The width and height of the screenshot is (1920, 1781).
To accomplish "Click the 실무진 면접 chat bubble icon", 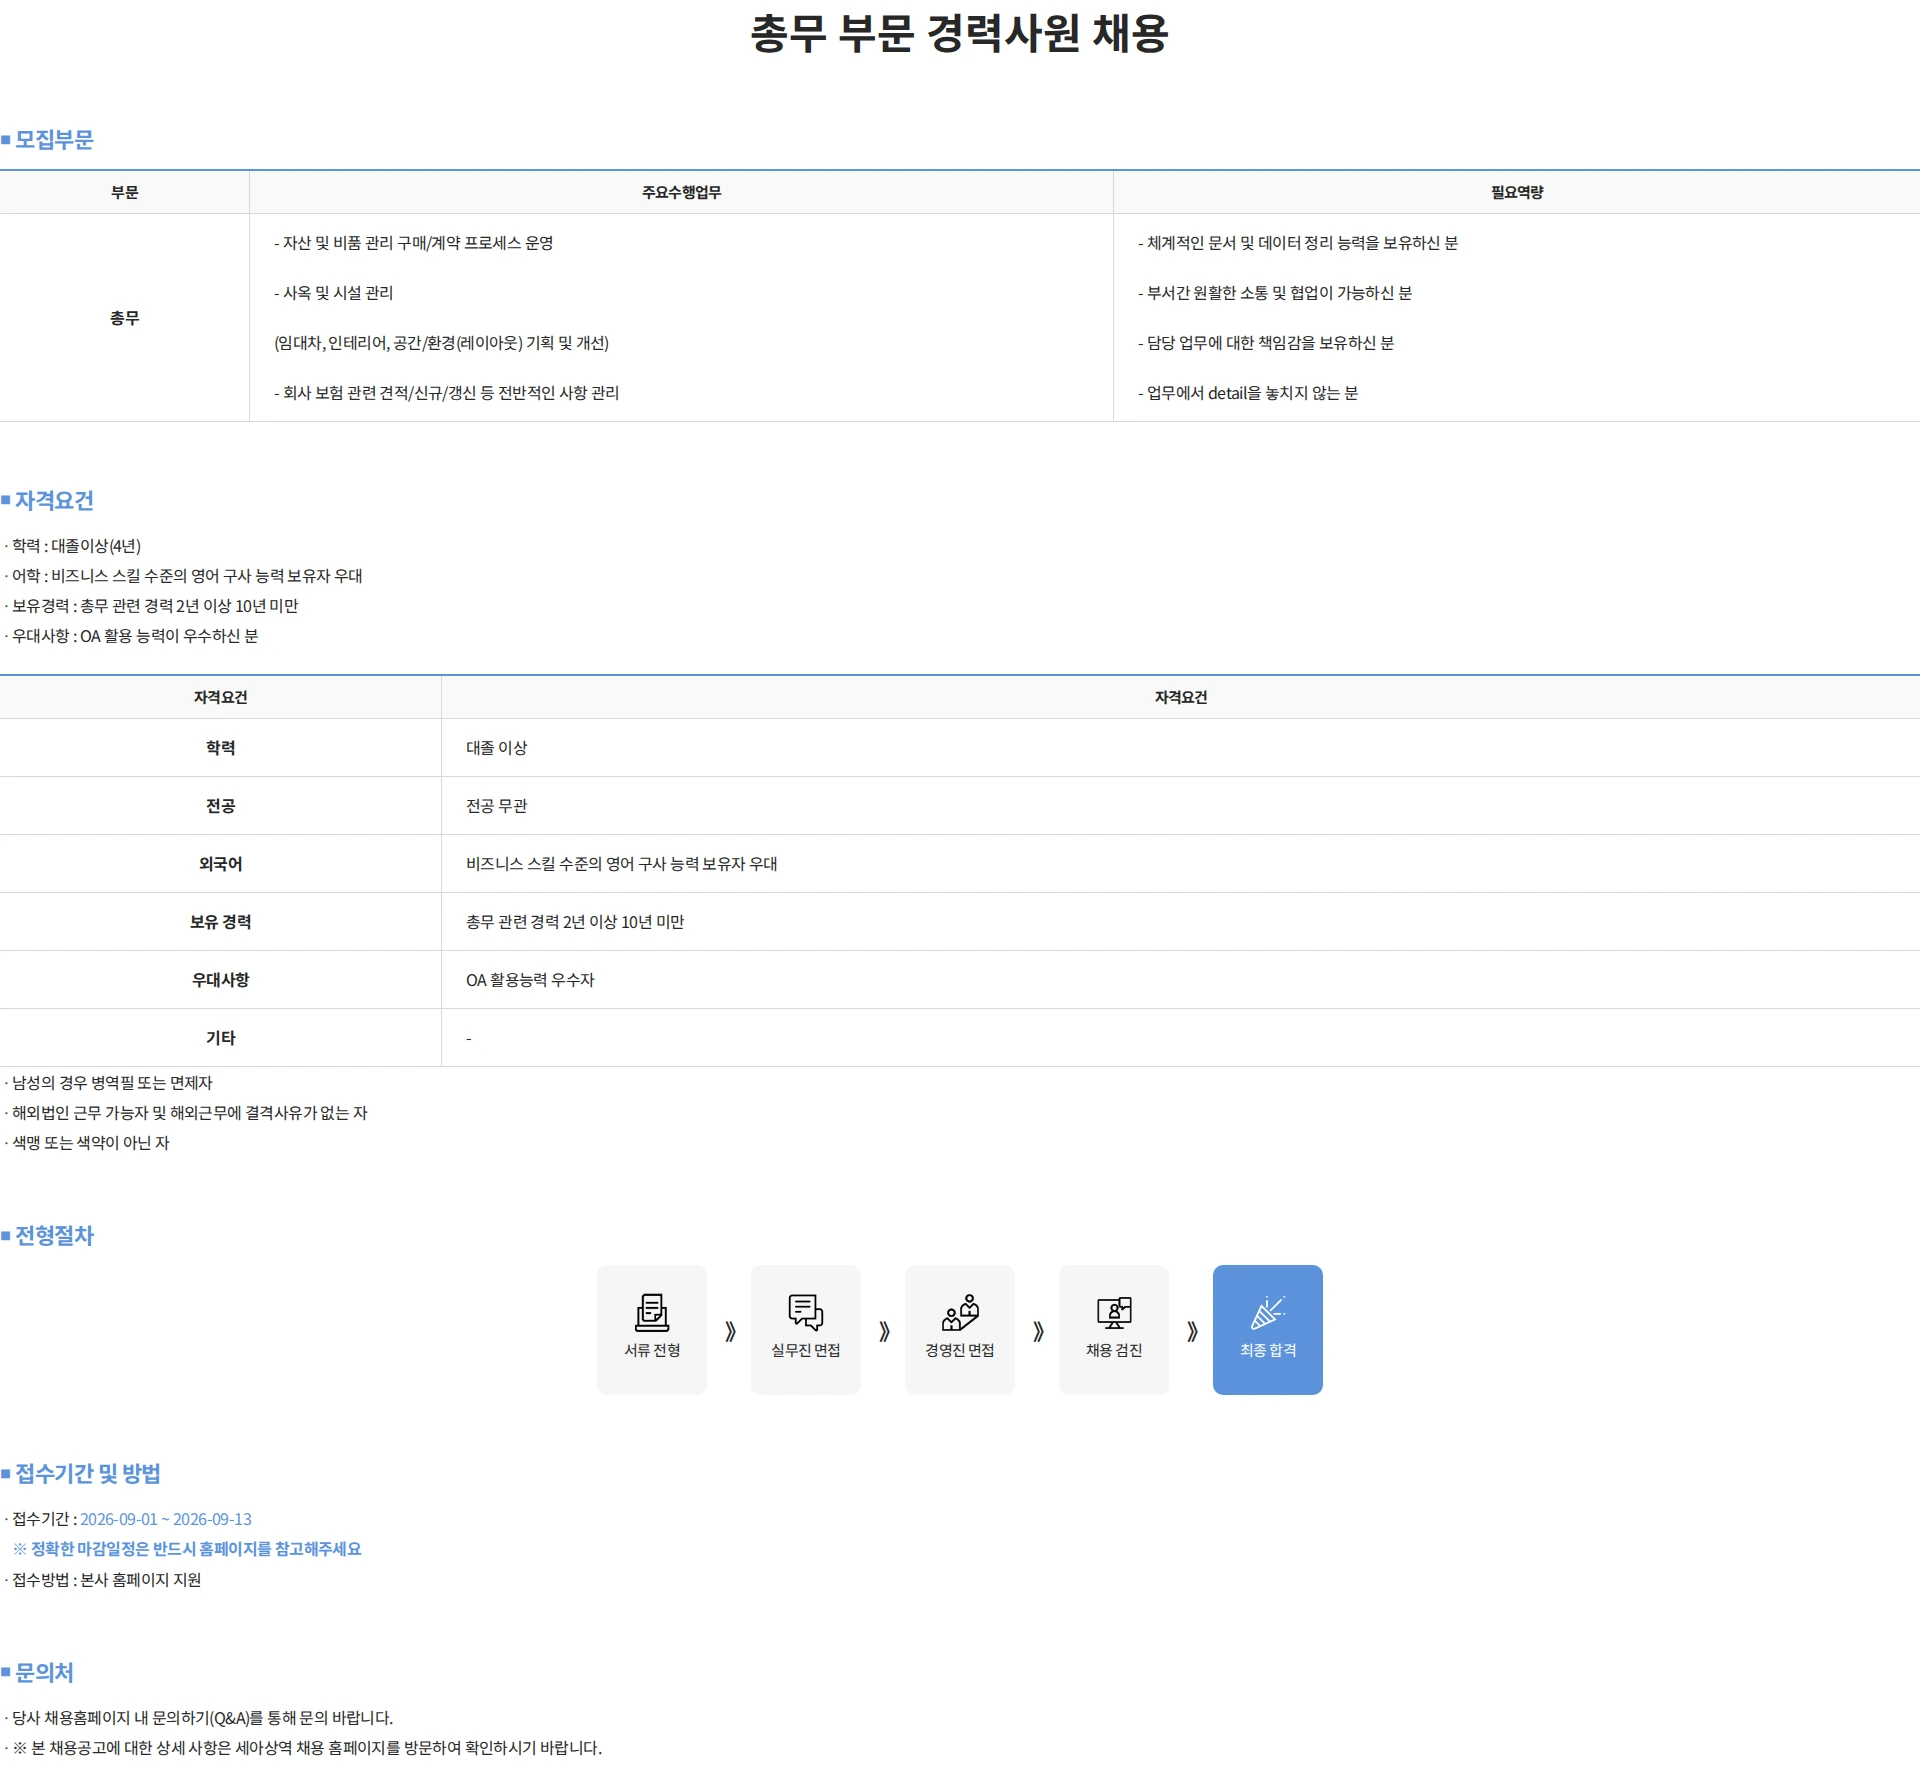I will [x=806, y=1312].
